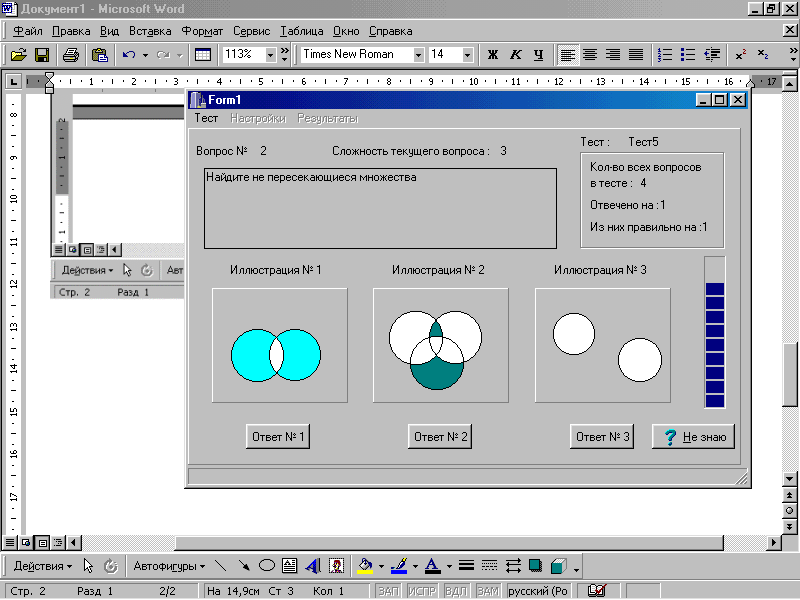Click the horizontal scrollbar thumb in Word
The image size is (800, 600).
(x=449, y=542)
